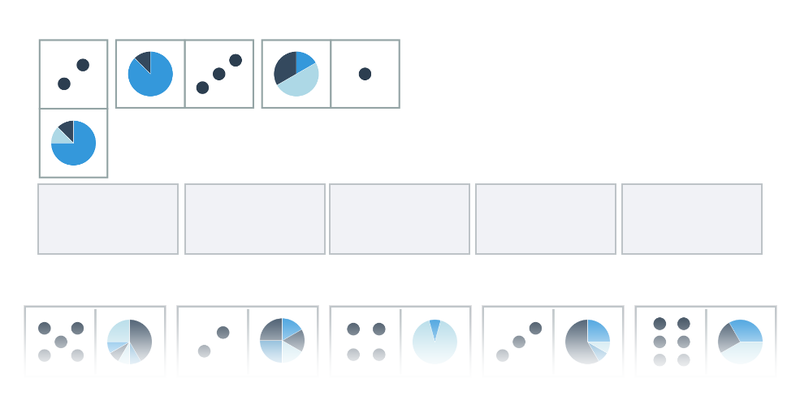
Task: Select the last pie chart in bottom row
Action: 740,341
